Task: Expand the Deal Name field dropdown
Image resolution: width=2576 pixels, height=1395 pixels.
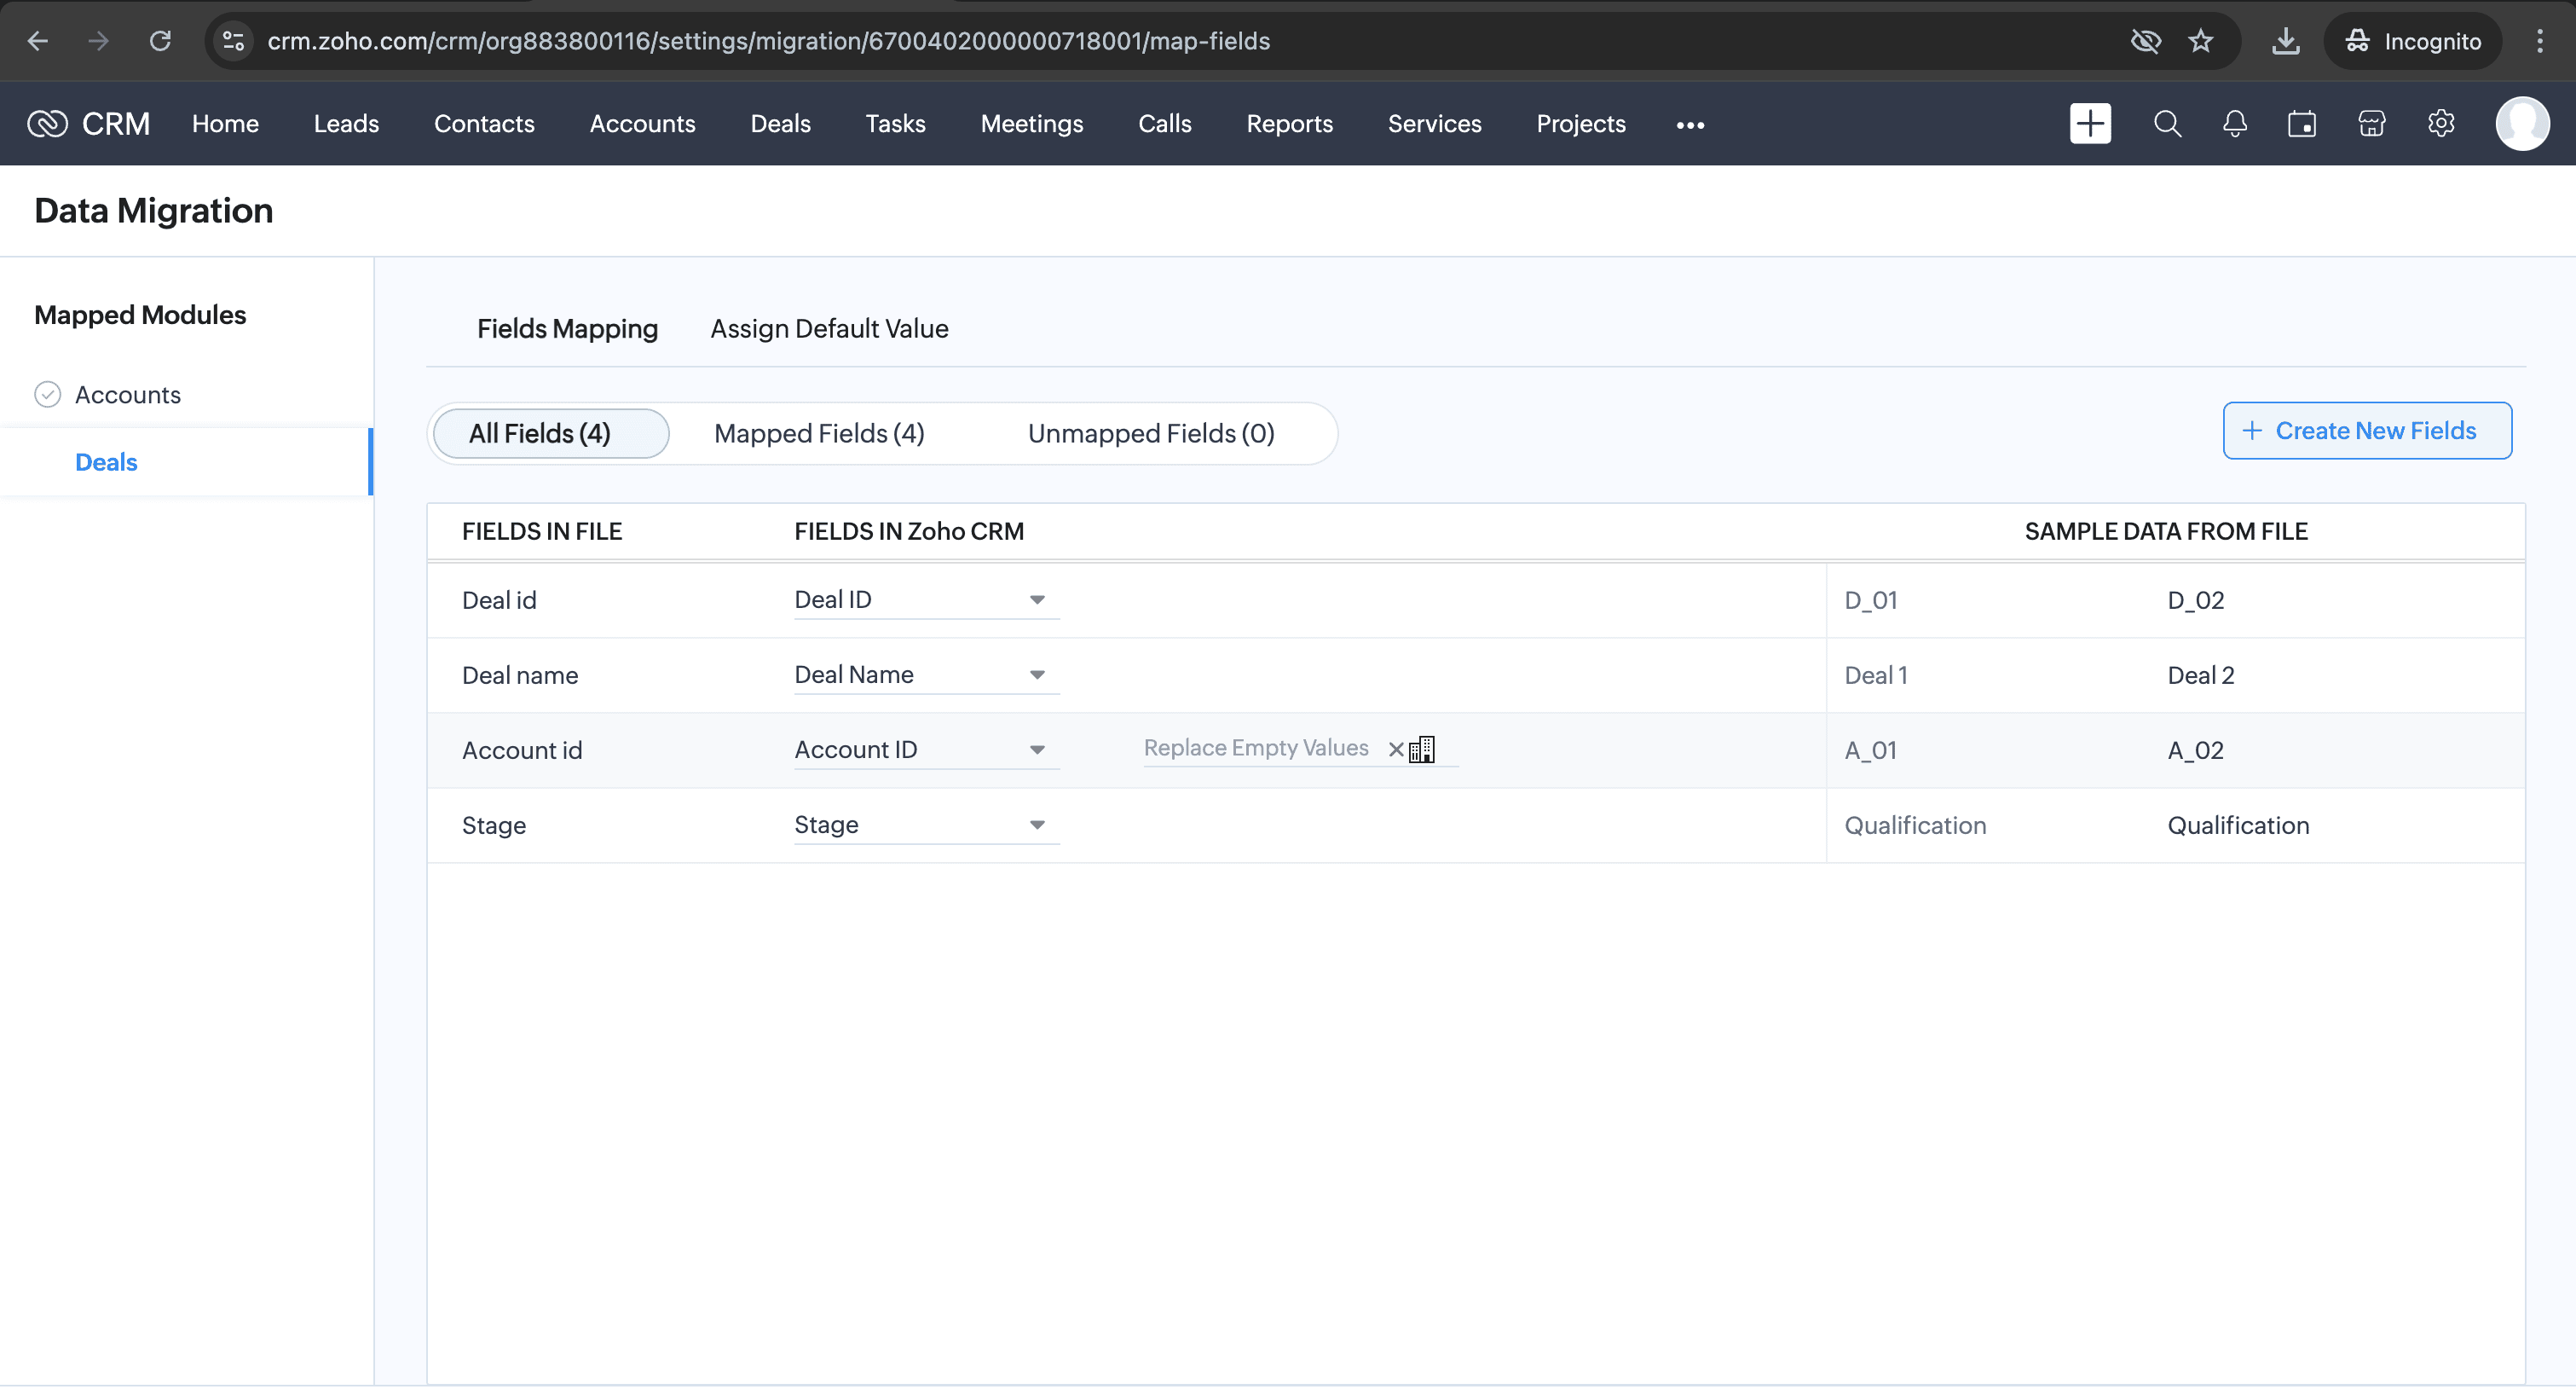Action: (x=1037, y=676)
